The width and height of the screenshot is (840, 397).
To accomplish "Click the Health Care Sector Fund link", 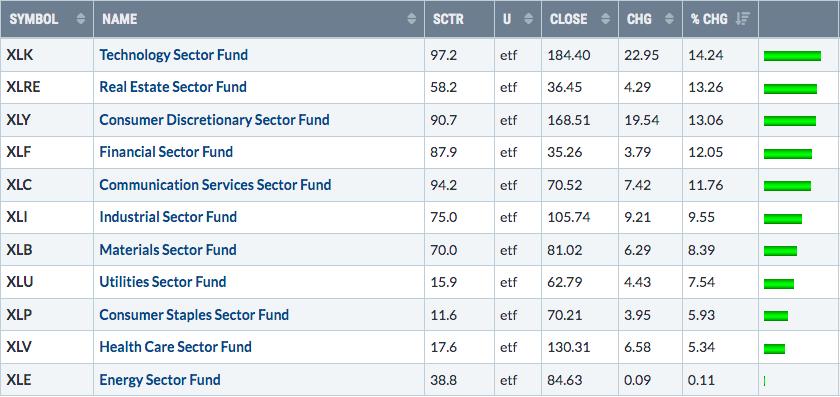I will tap(175, 347).
